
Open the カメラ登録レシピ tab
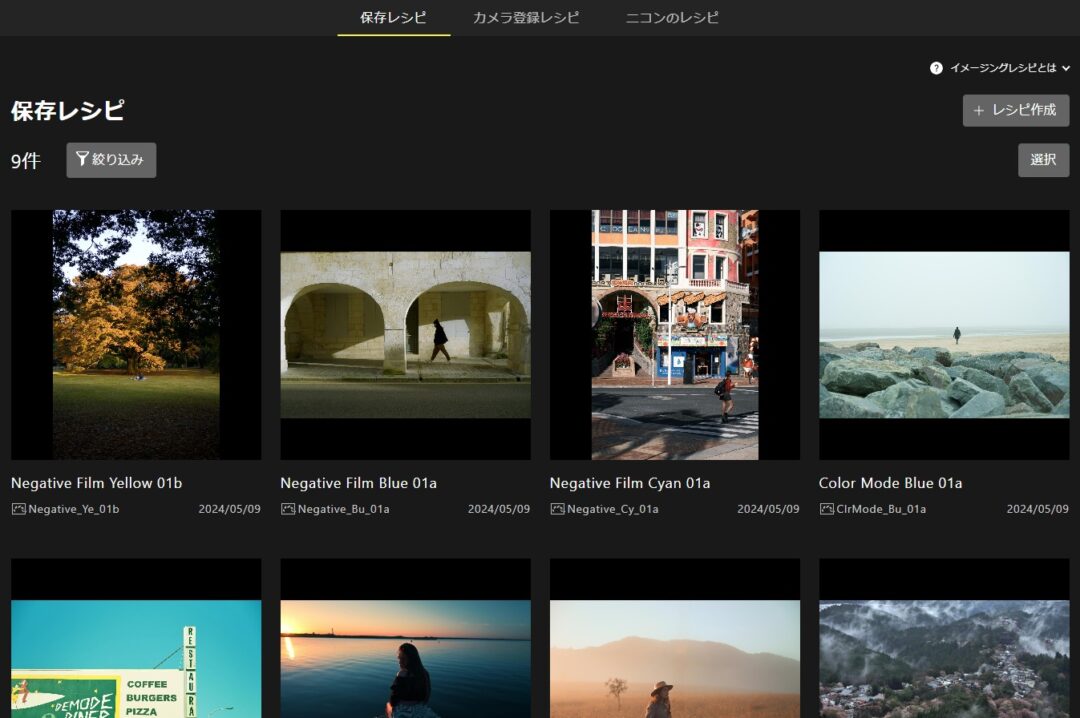[x=526, y=18]
